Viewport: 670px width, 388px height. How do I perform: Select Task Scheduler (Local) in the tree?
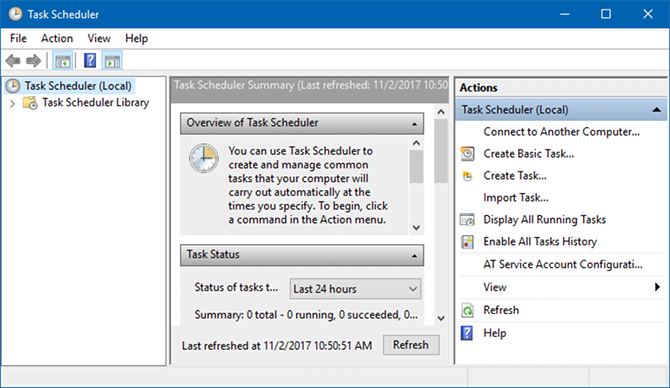(x=78, y=86)
